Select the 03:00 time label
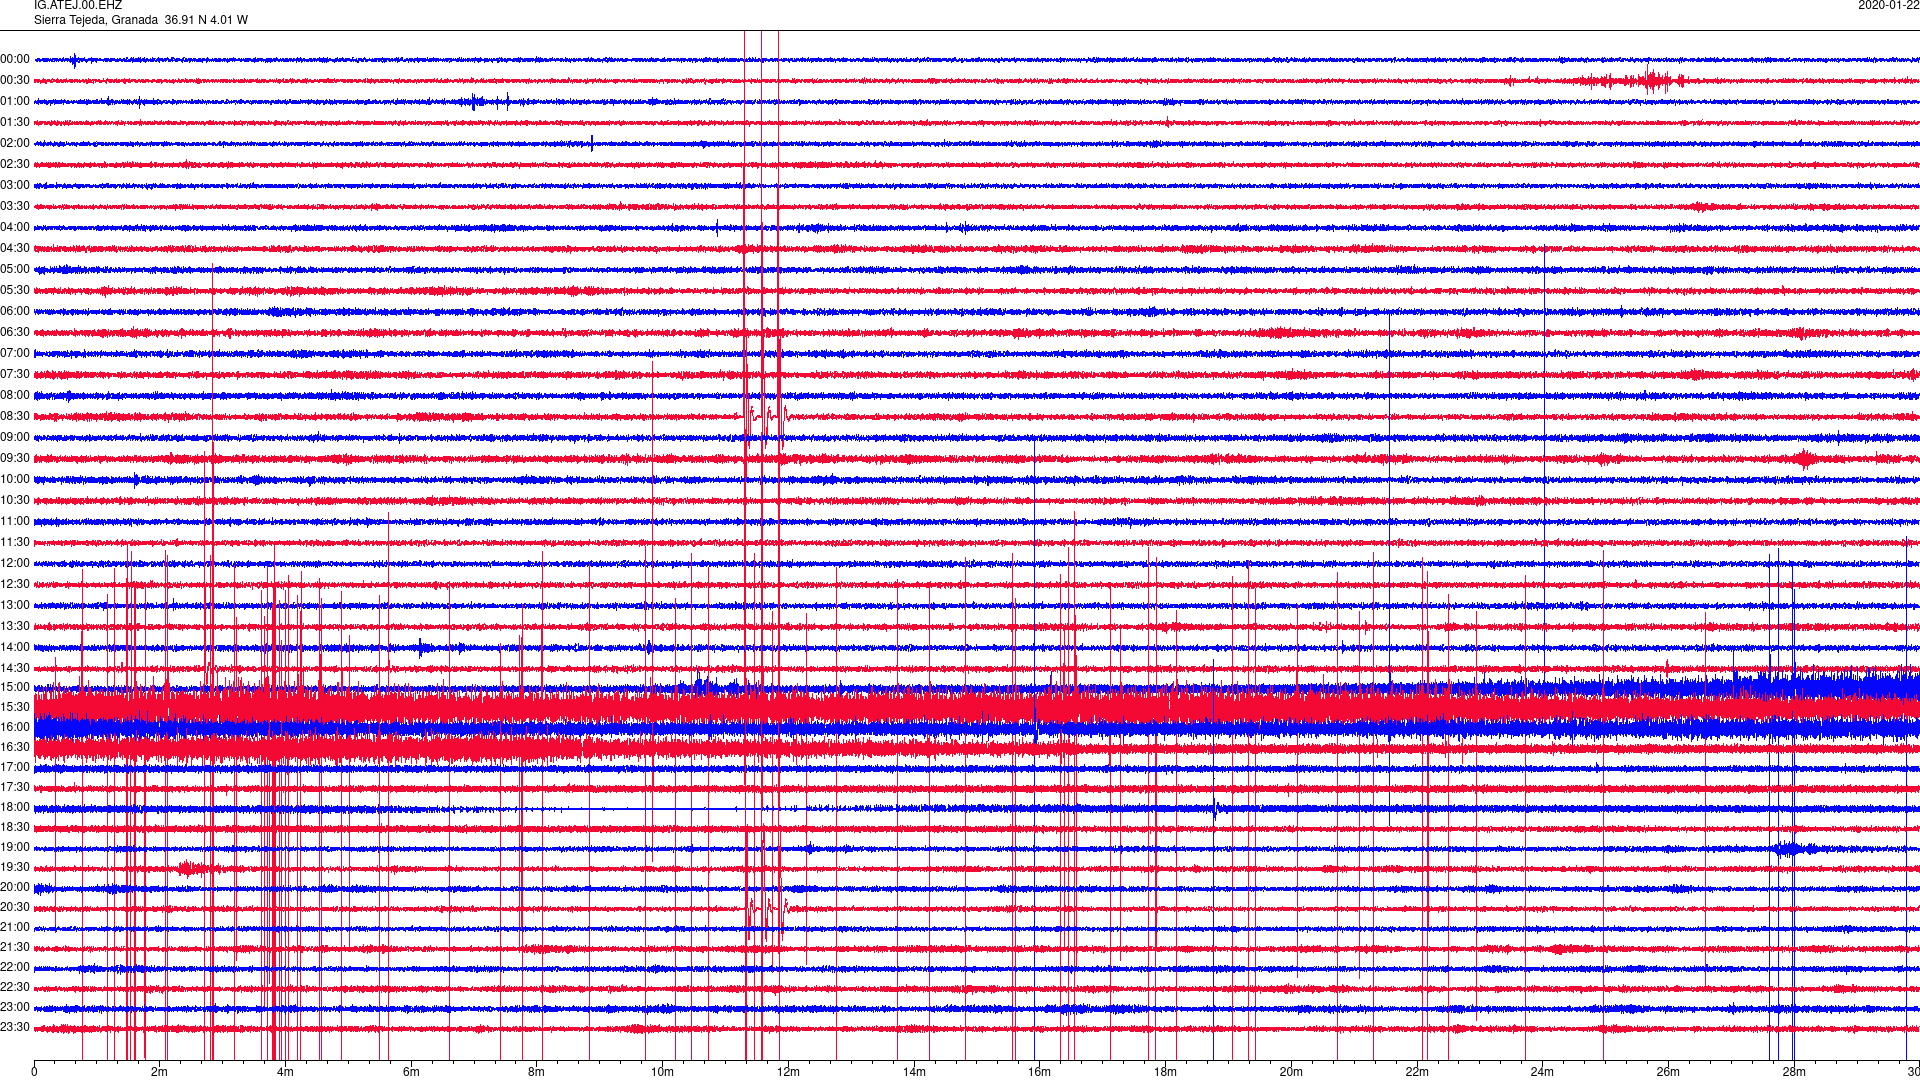The image size is (1920, 1080). click(15, 185)
